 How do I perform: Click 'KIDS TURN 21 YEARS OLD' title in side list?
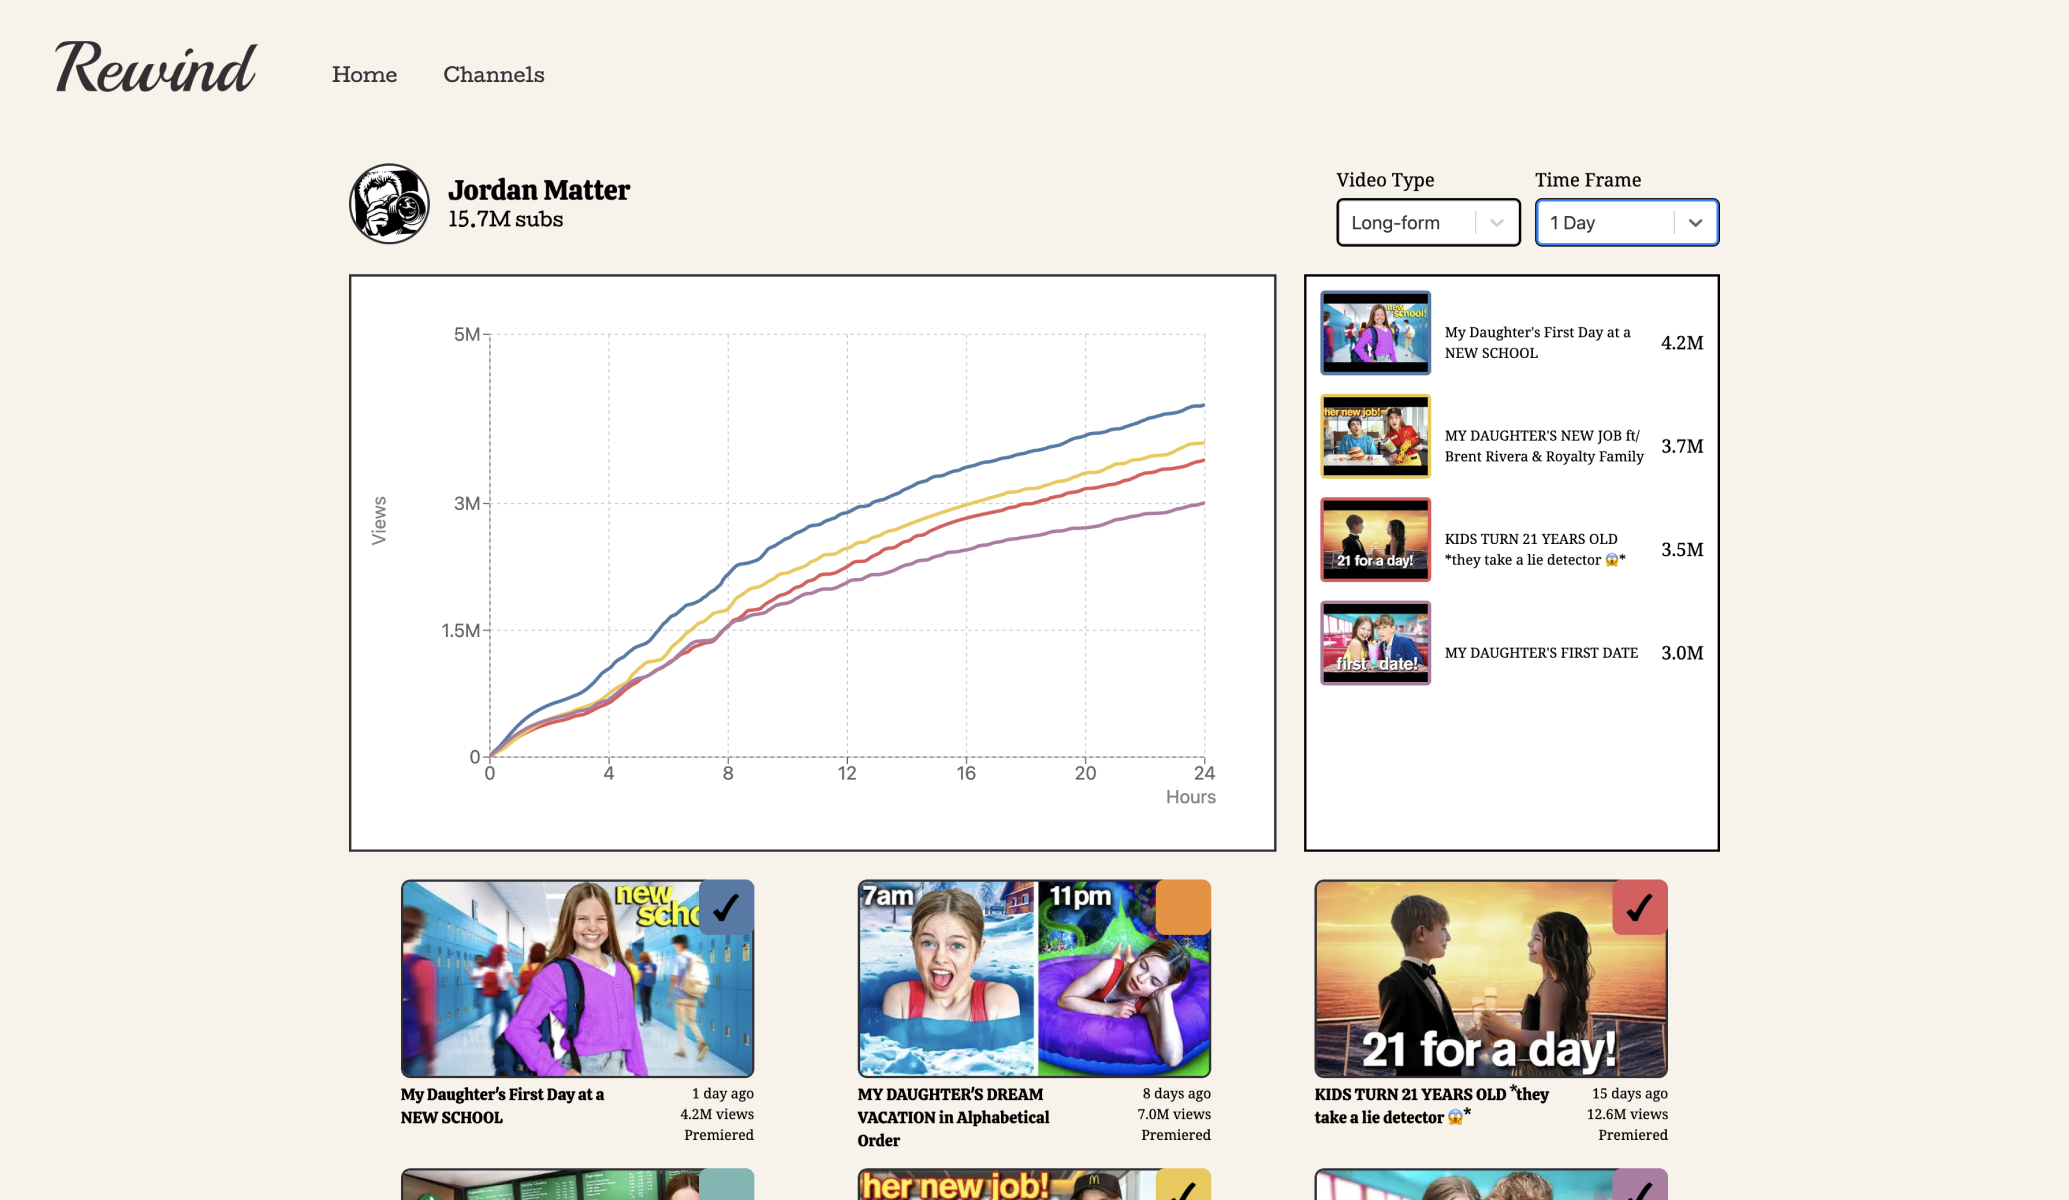(1535, 549)
